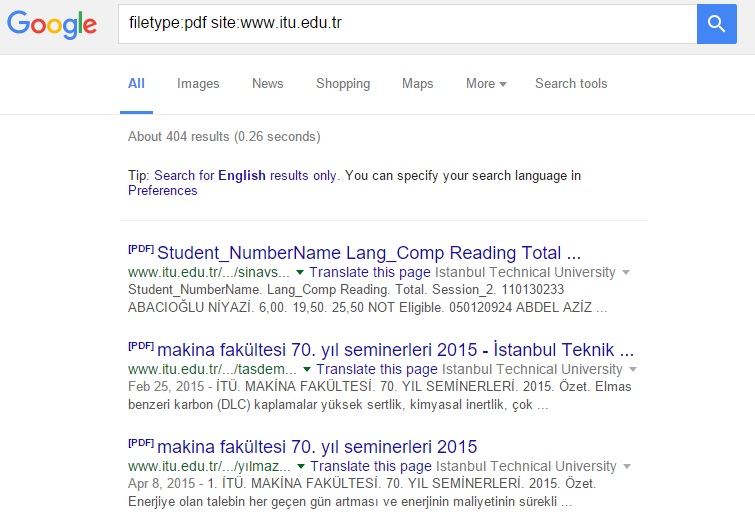The image size is (755, 528).
Task: Click the 'Feb 25, 2015' snippet date
Action: (166, 386)
